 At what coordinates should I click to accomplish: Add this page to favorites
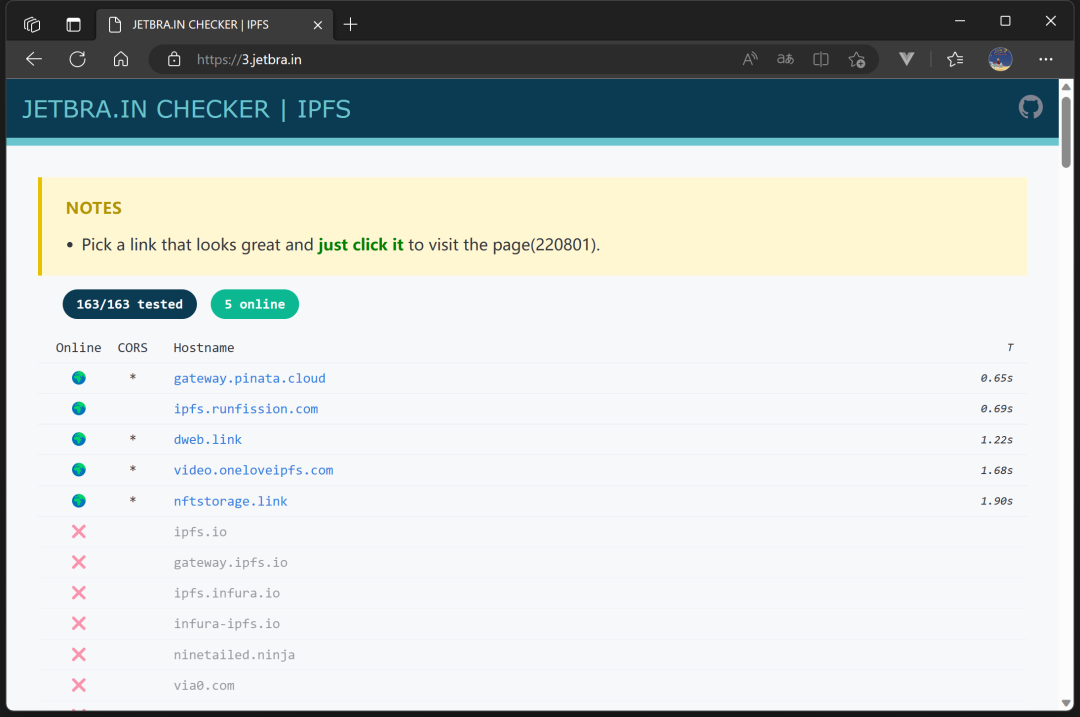857,60
